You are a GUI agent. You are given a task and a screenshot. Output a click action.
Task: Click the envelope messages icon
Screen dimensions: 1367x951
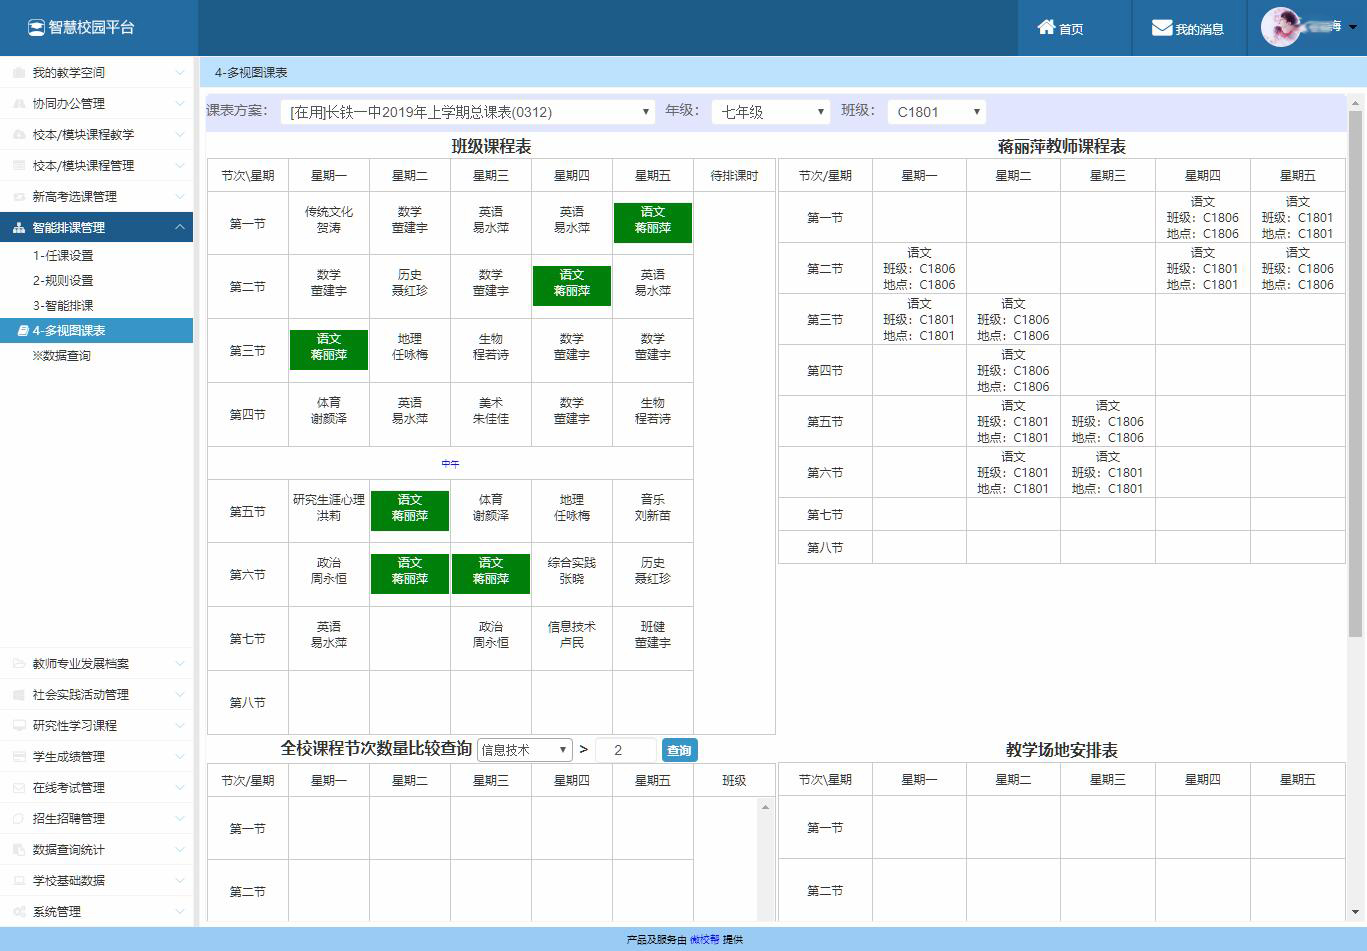pos(1161,28)
